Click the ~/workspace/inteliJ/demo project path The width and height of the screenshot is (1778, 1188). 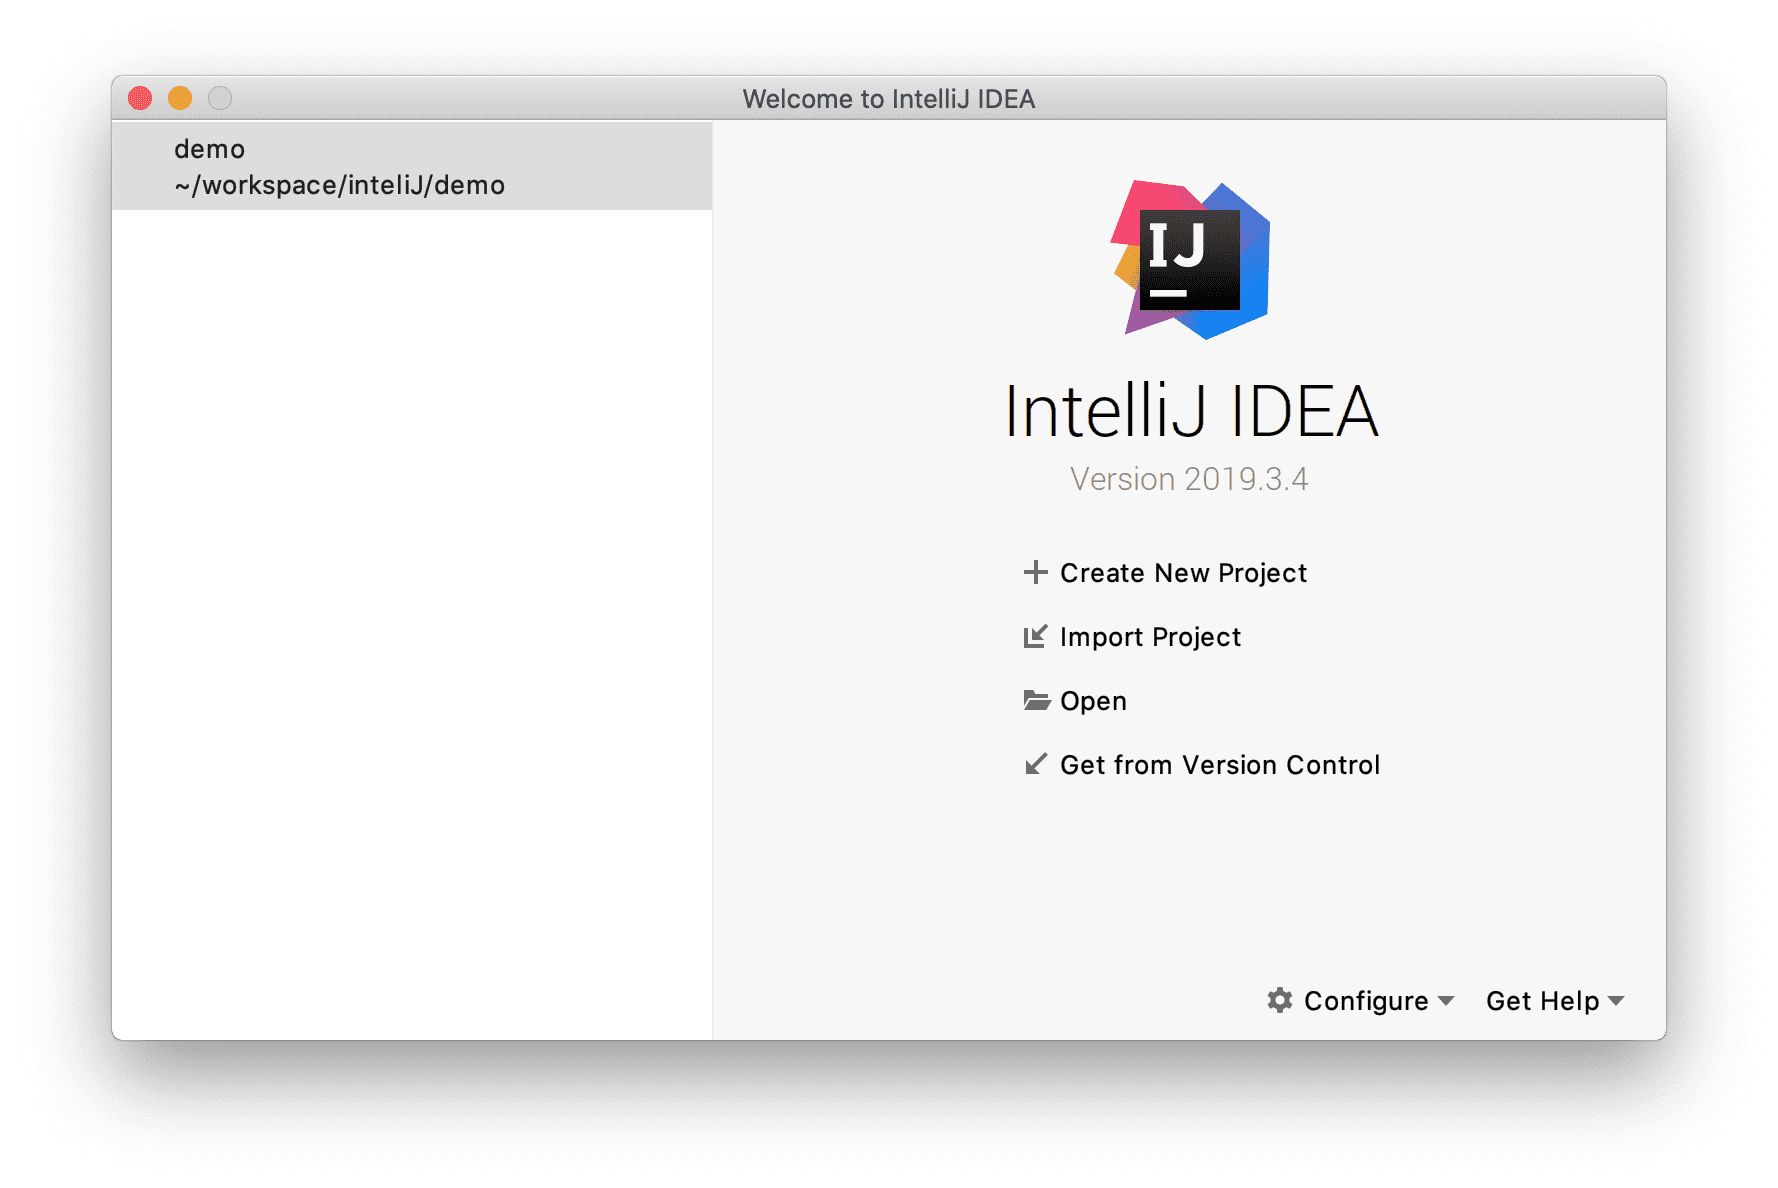339,186
